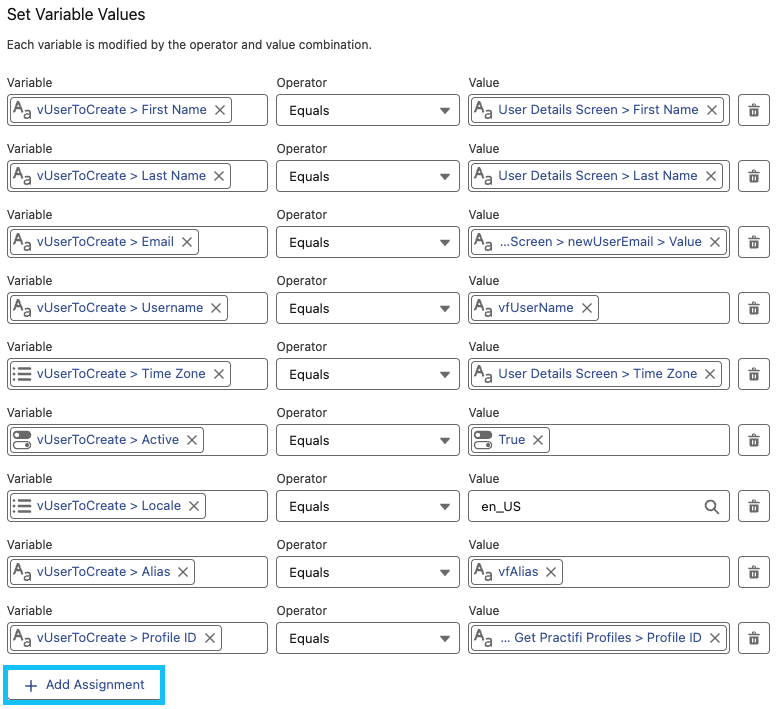Click search icon in en_US value field

coord(712,507)
